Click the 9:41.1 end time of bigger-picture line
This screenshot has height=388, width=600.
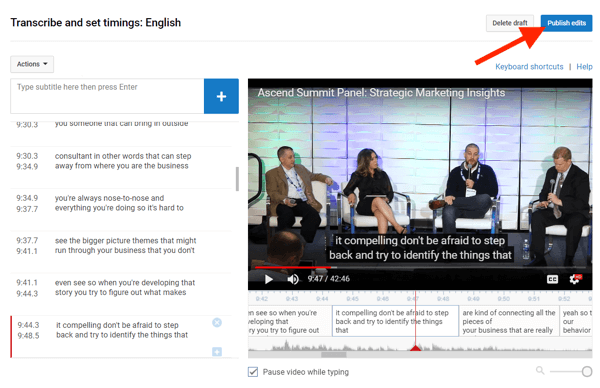[27, 251]
